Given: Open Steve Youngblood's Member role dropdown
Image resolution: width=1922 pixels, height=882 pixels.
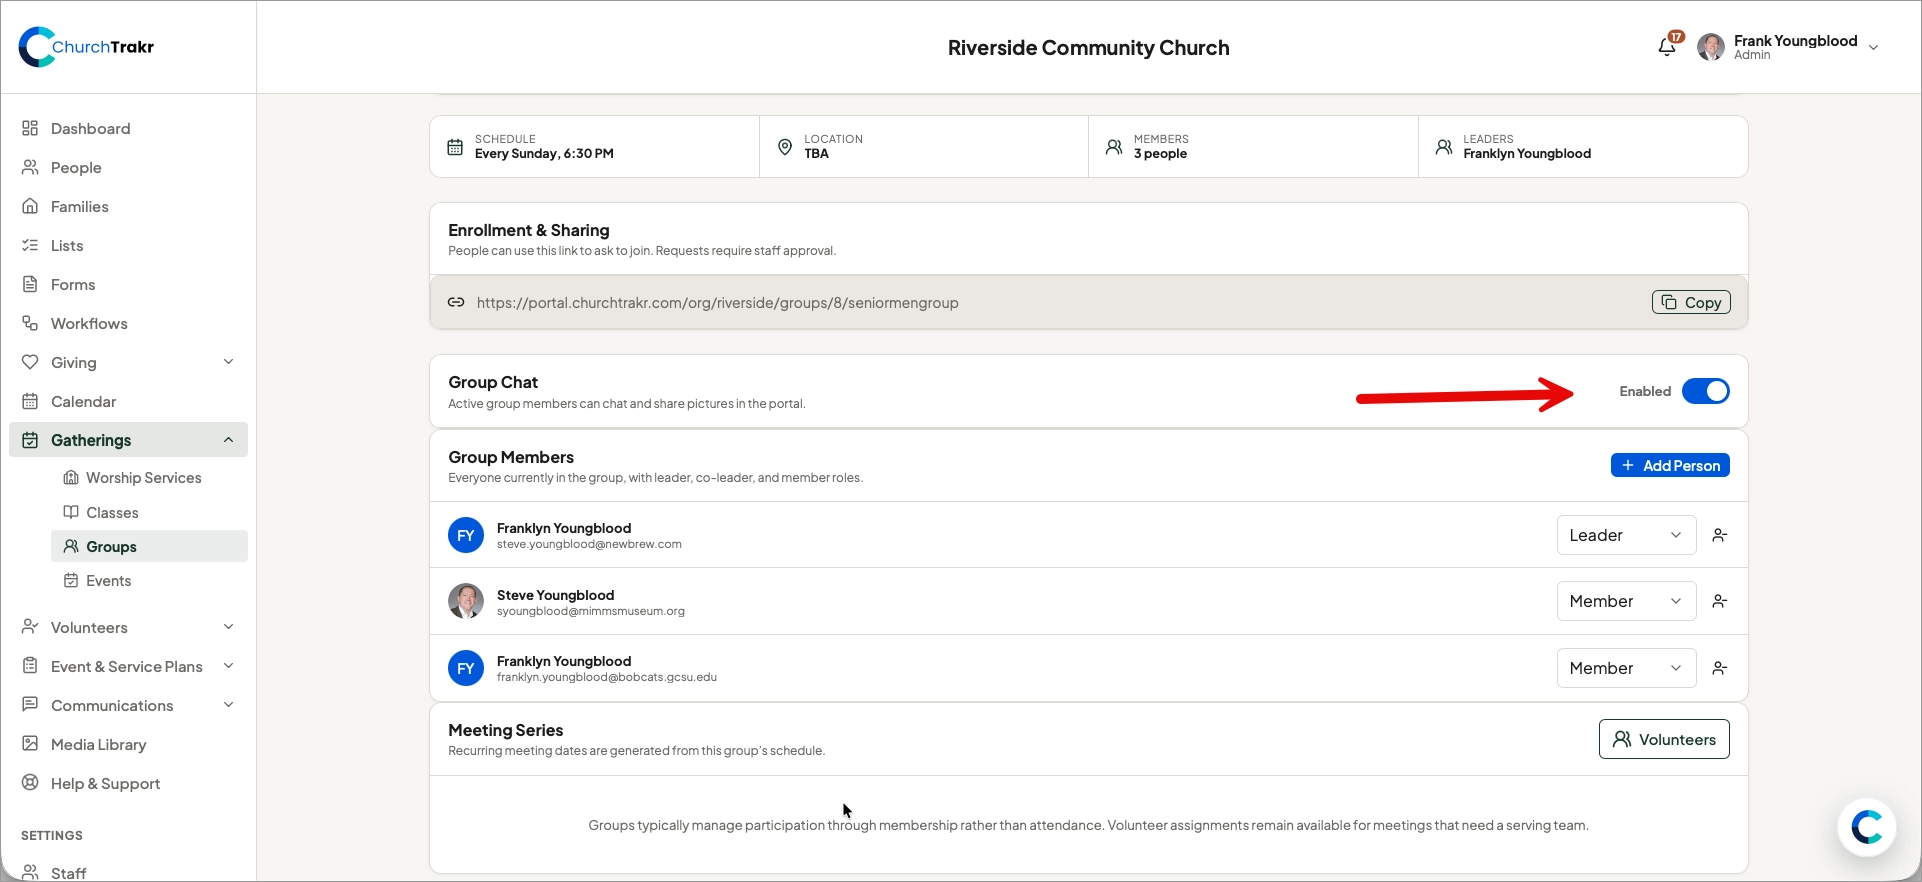Looking at the screenshot, I should pyautogui.click(x=1626, y=602).
